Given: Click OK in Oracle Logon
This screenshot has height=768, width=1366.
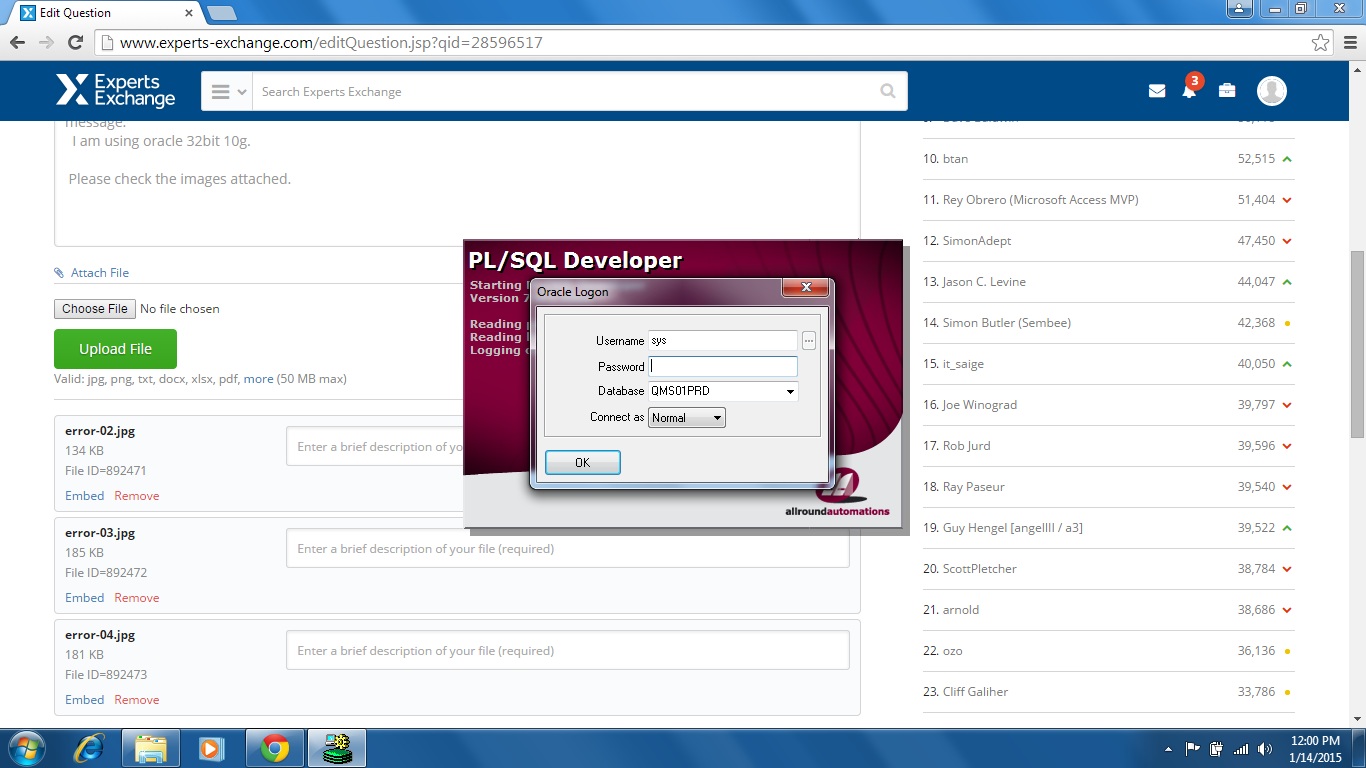Looking at the screenshot, I should point(583,462).
